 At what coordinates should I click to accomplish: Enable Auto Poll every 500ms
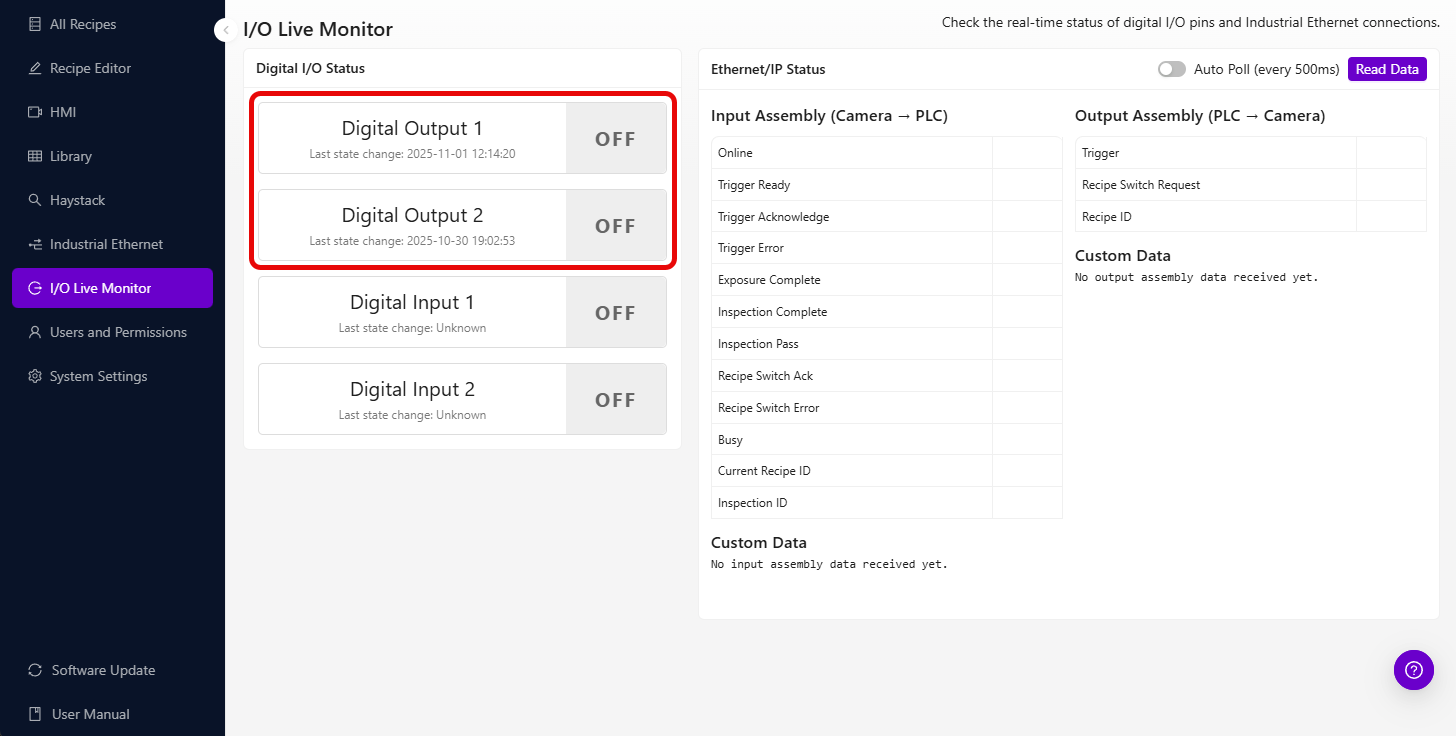point(1171,69)
